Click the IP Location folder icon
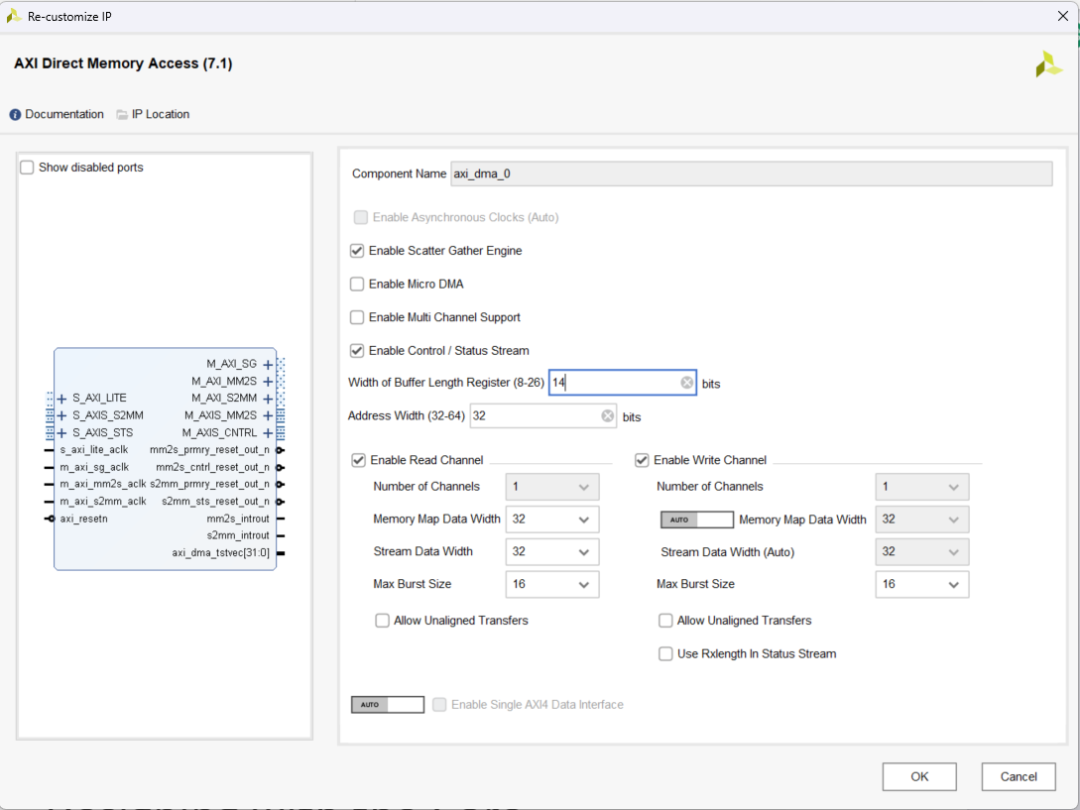The width and height of the screenshot is (1080, 810). pos(122,114)
